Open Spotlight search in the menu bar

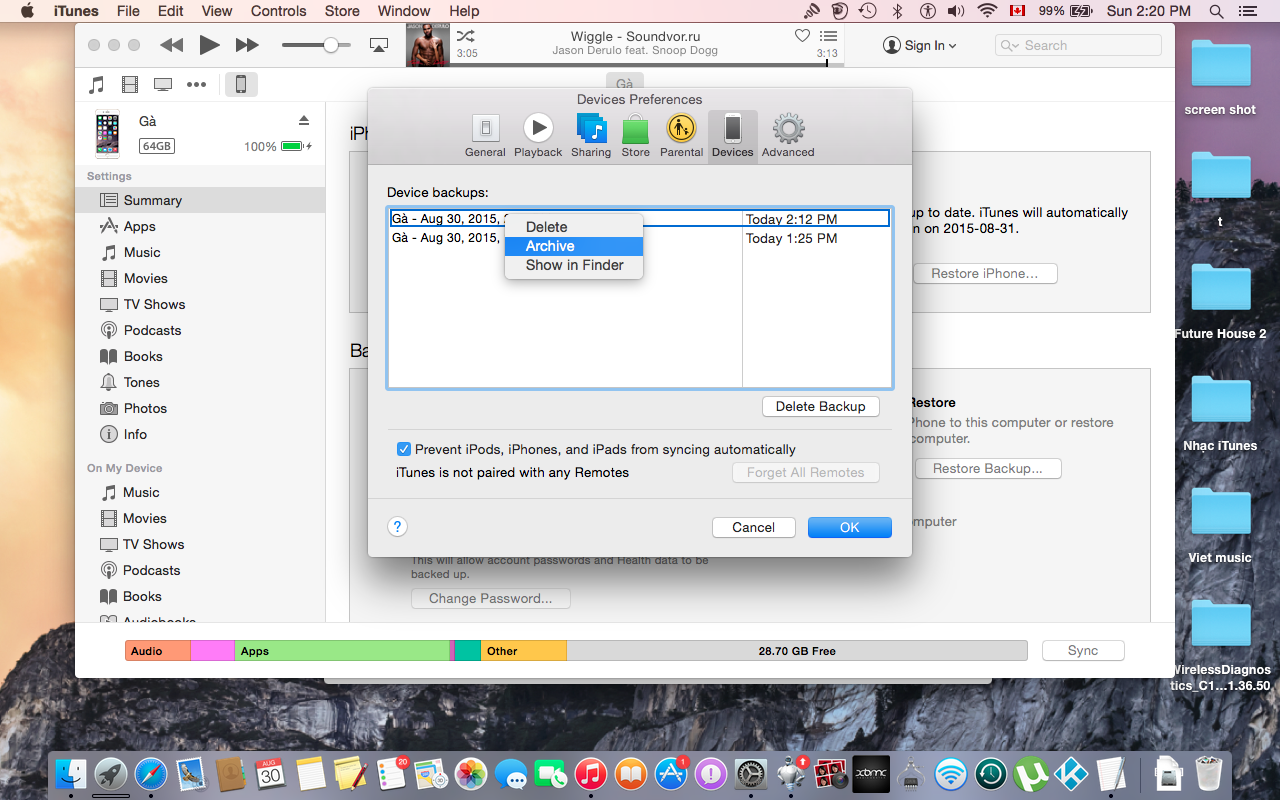(x=1216, y=11)
